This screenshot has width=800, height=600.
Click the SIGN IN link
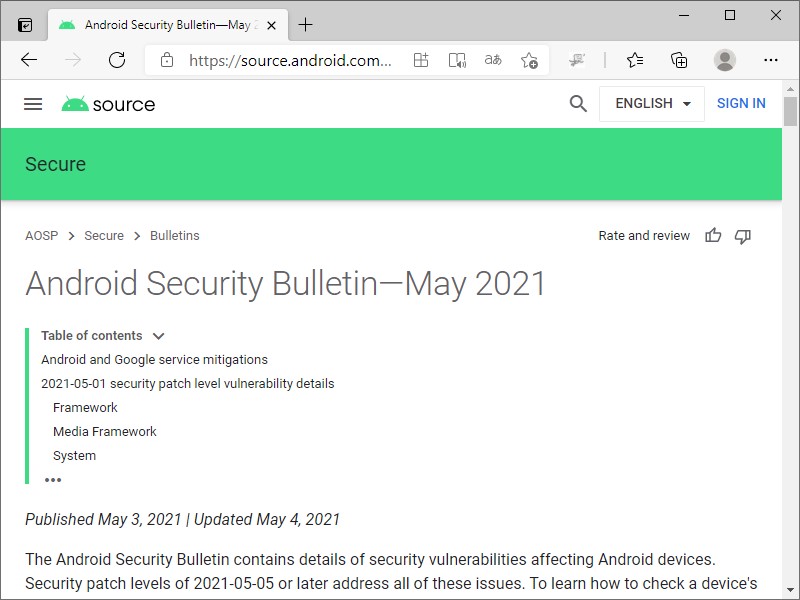[741, 104]
